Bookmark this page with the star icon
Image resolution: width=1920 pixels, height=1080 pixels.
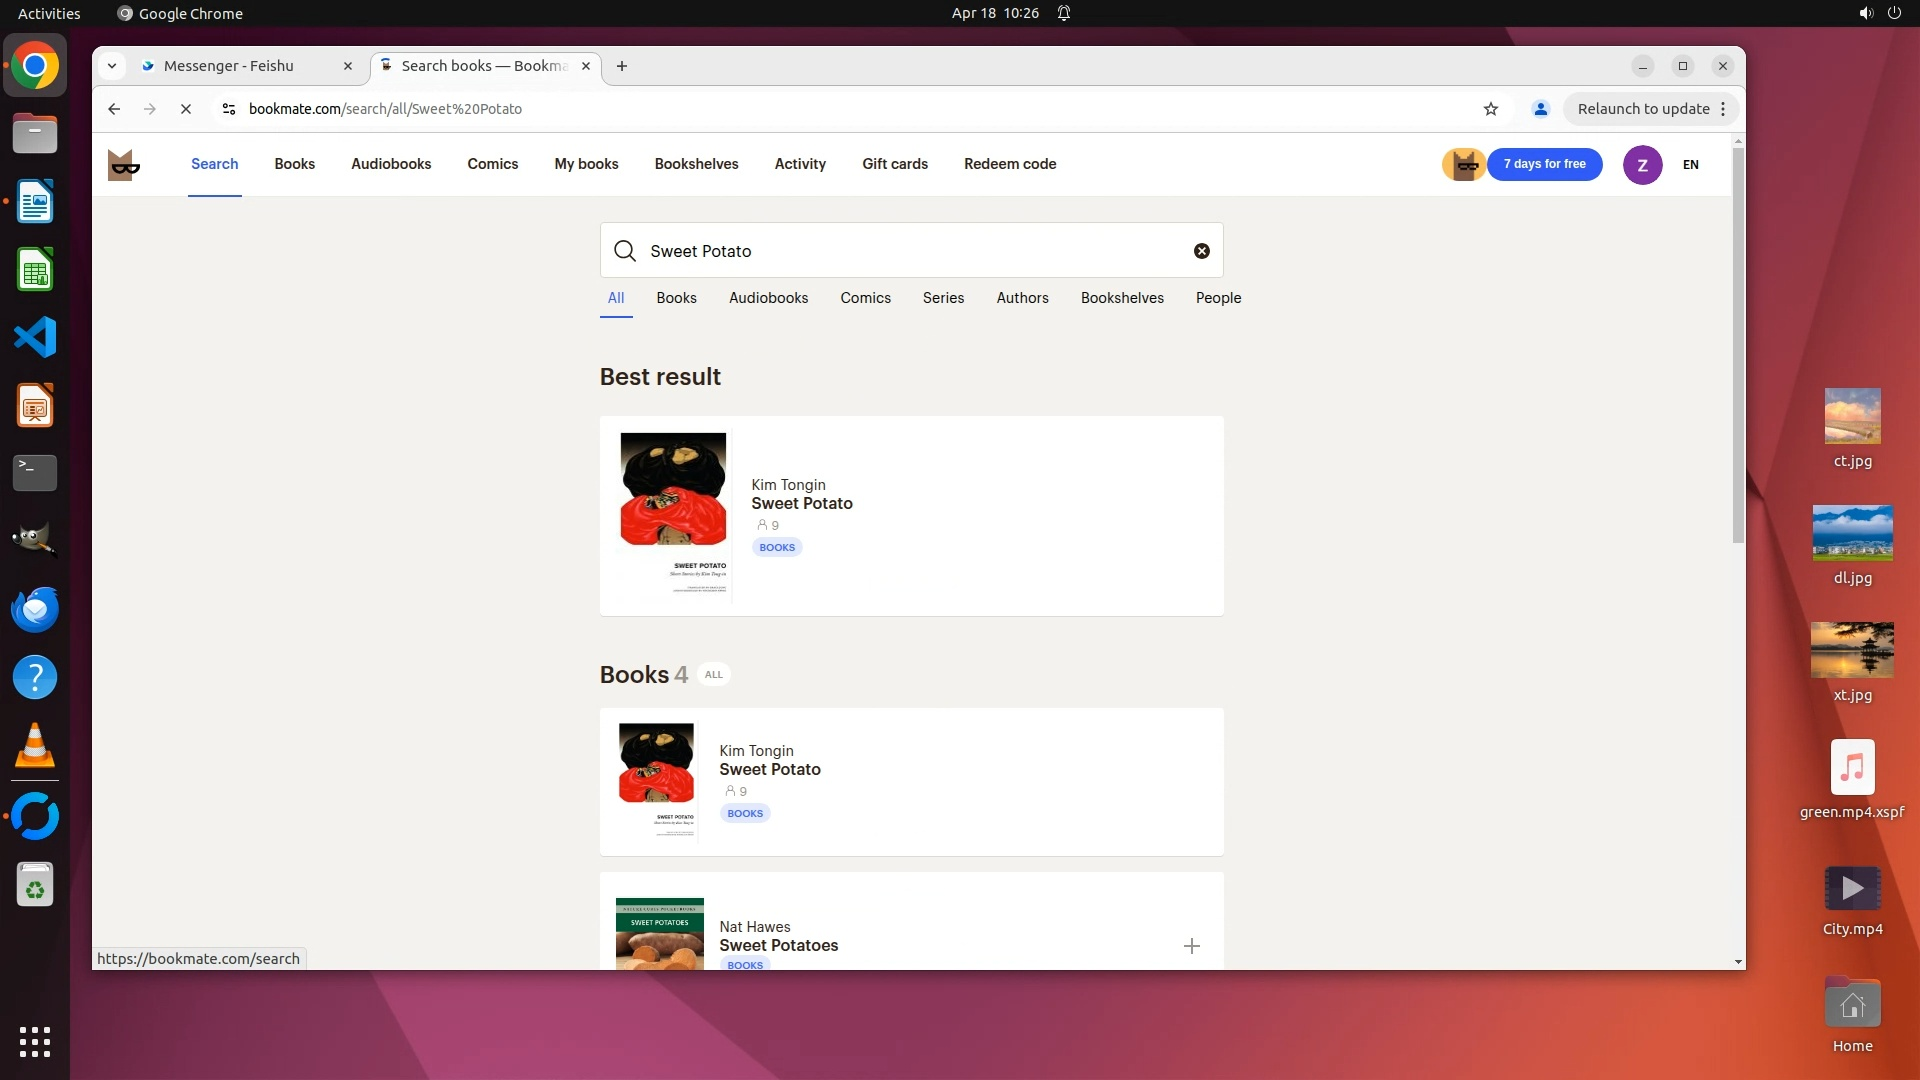[x=1491, y=109]
